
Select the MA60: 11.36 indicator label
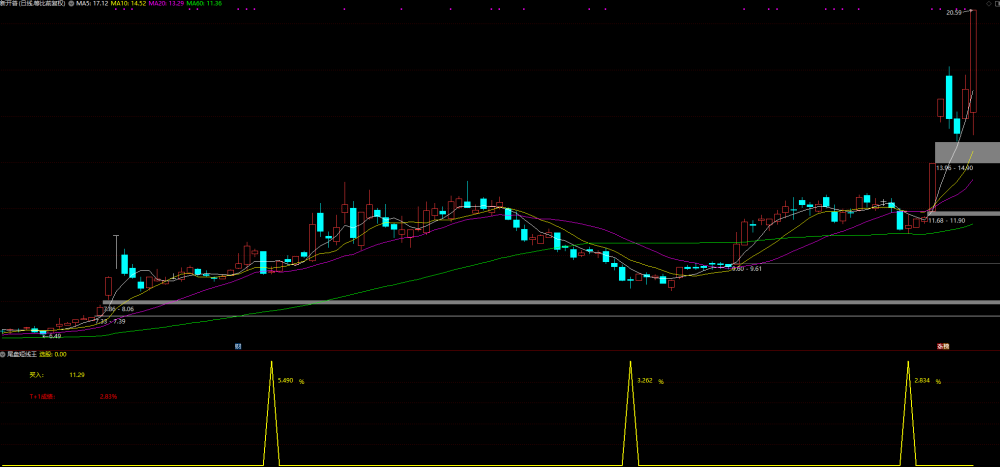click(x=204, y=3)
